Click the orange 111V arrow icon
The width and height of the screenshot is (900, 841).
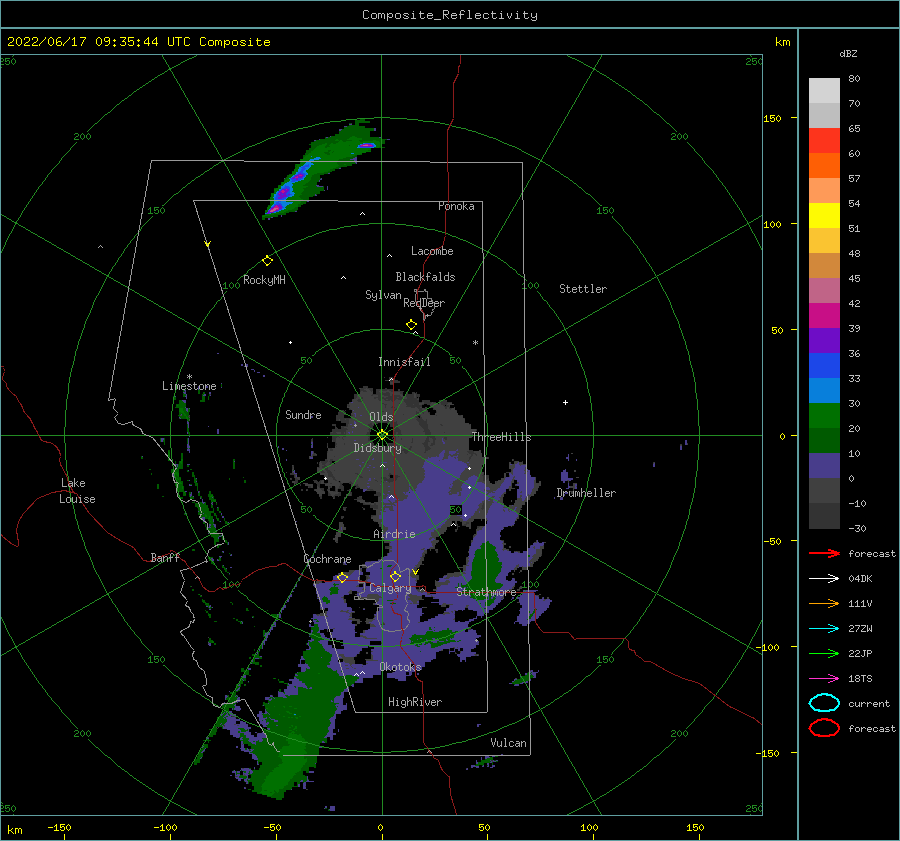coord(824,603)
